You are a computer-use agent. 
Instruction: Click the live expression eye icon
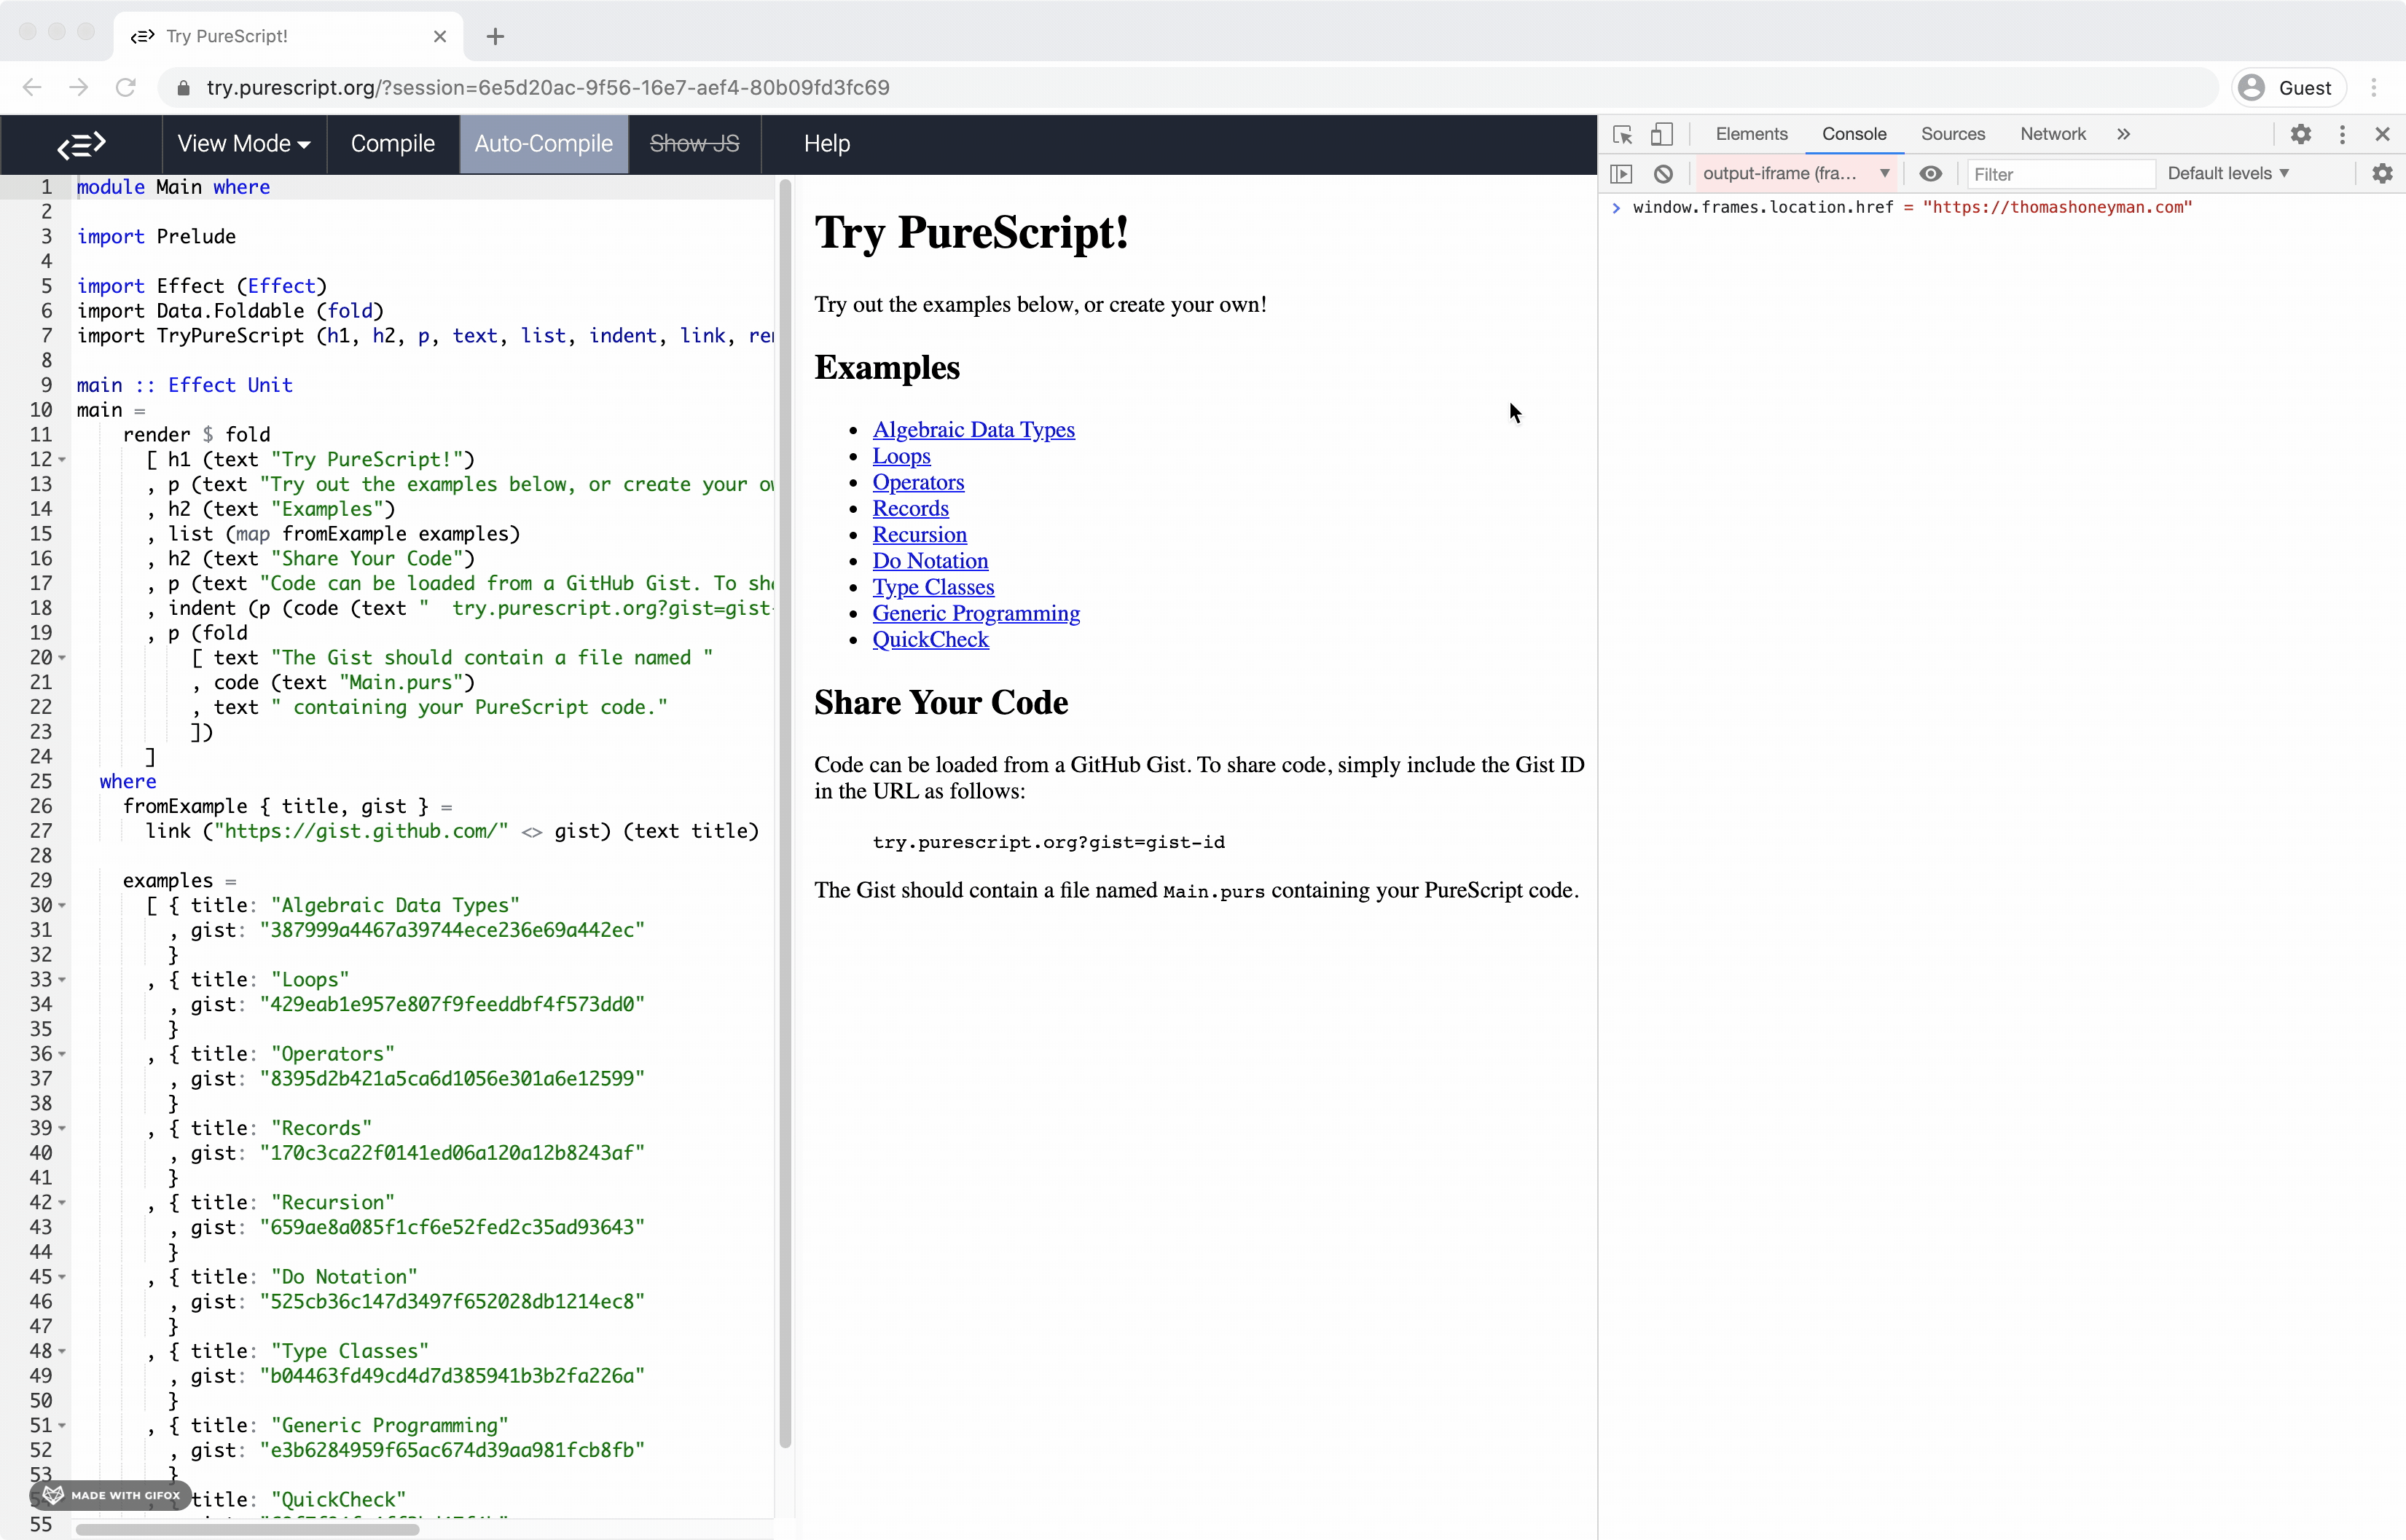pyautogui.click(x=1930, y=174)
